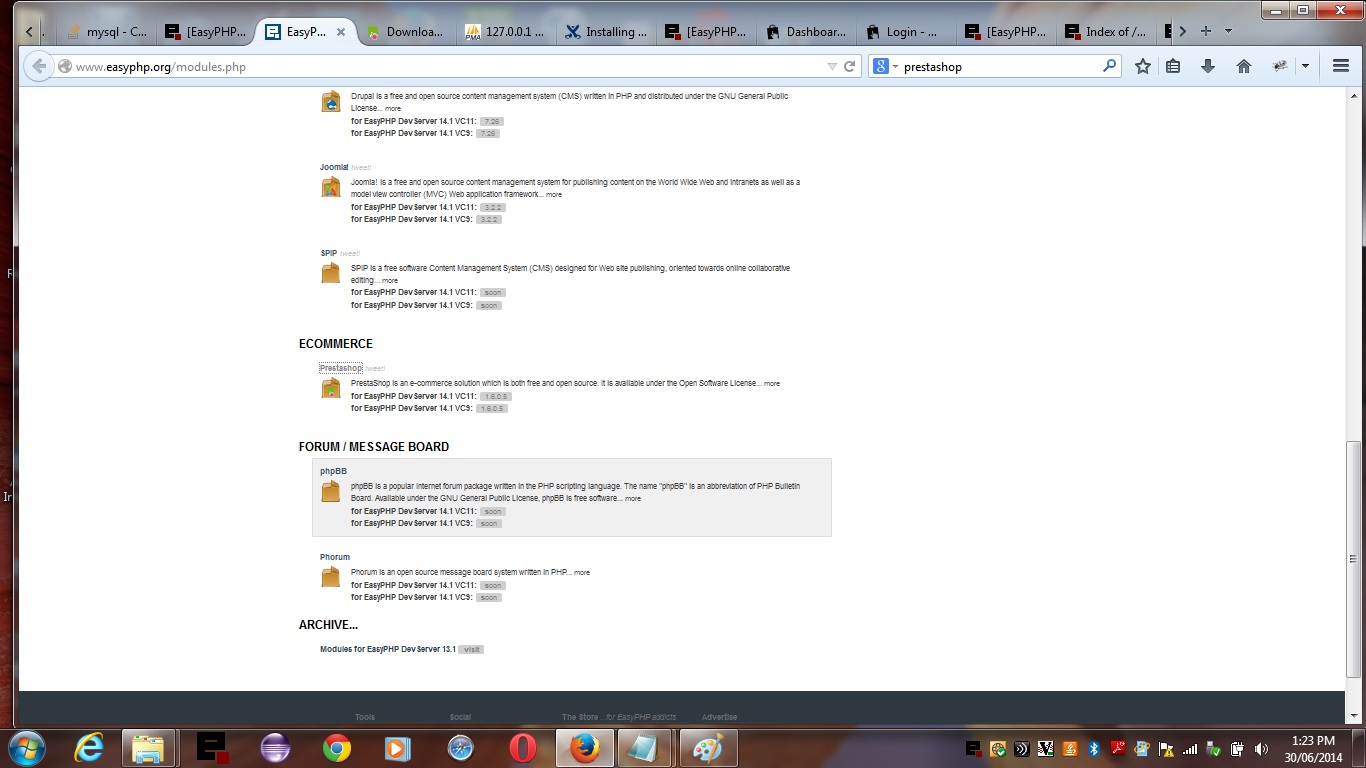Open Safari from the taskbar
This screenshot has width=1366, height=768.
click(x=460, y=748)
